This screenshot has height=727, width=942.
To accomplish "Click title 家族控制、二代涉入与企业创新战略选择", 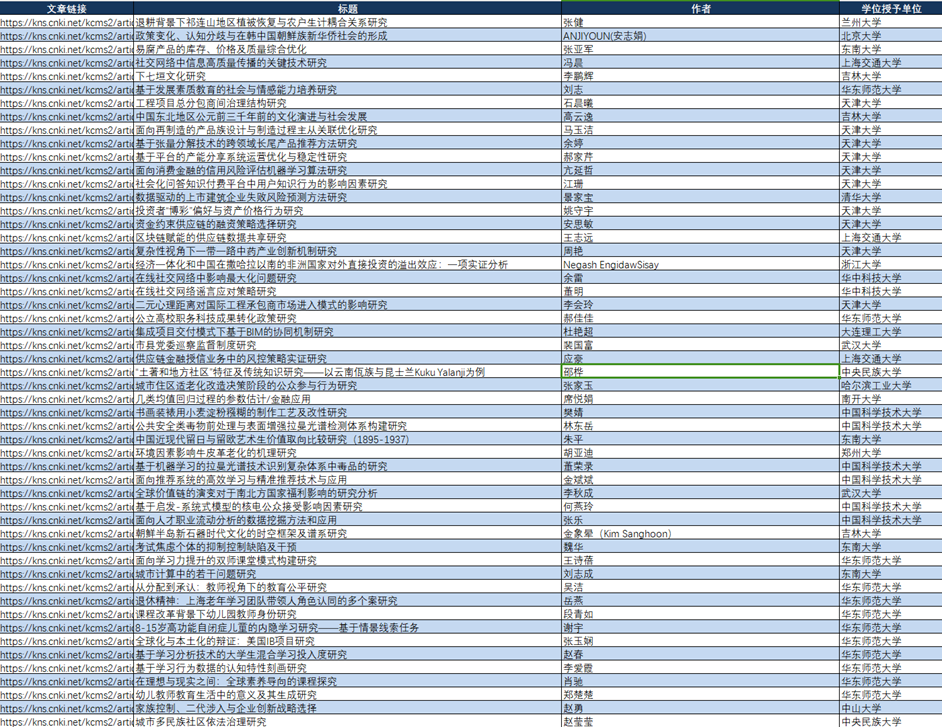I will pyautogui.click(x=226, y=708).
